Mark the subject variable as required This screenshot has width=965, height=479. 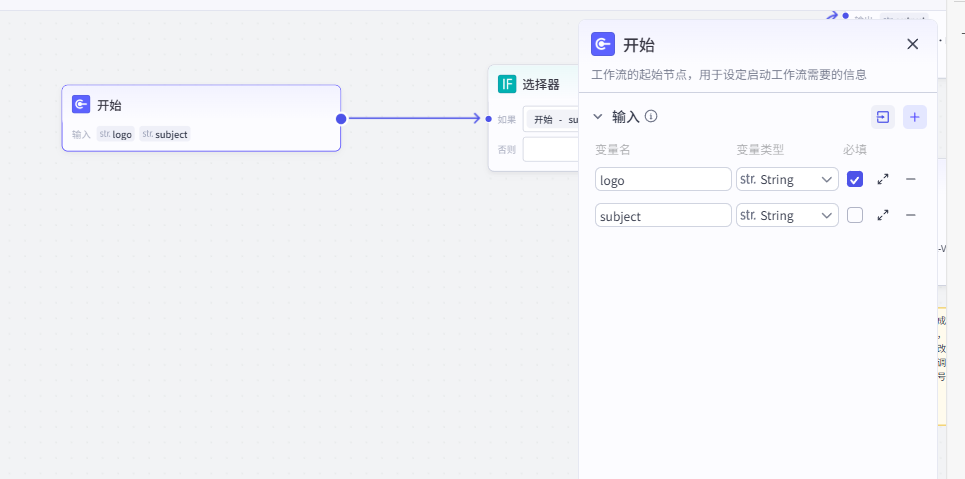click(855, 215)
